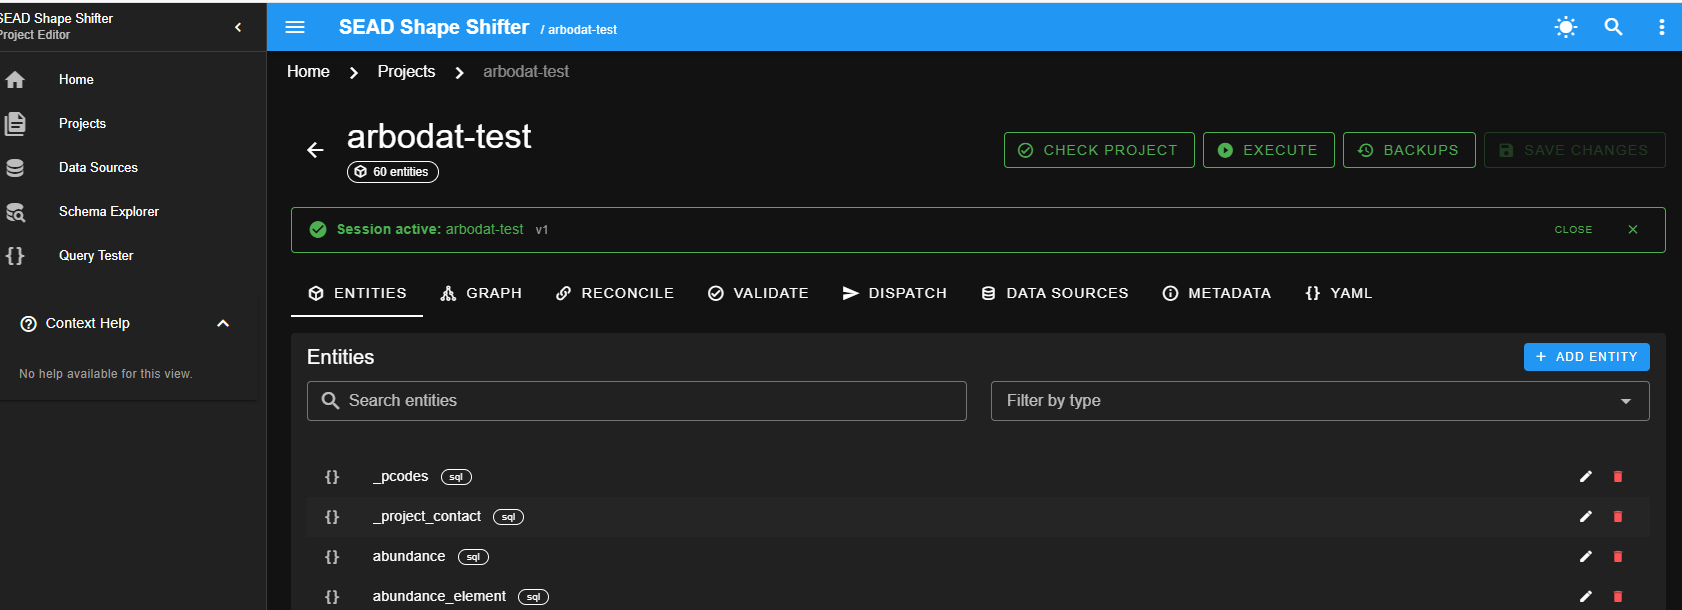Click the search magnifier in top bar
The image size is (1682, 610).
coord(1613,27)
